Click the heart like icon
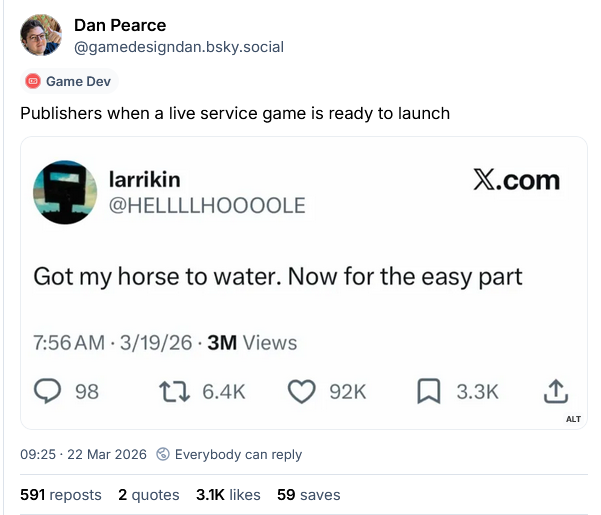This screenshot has width=601, height=515. click(x=301, y=391)
